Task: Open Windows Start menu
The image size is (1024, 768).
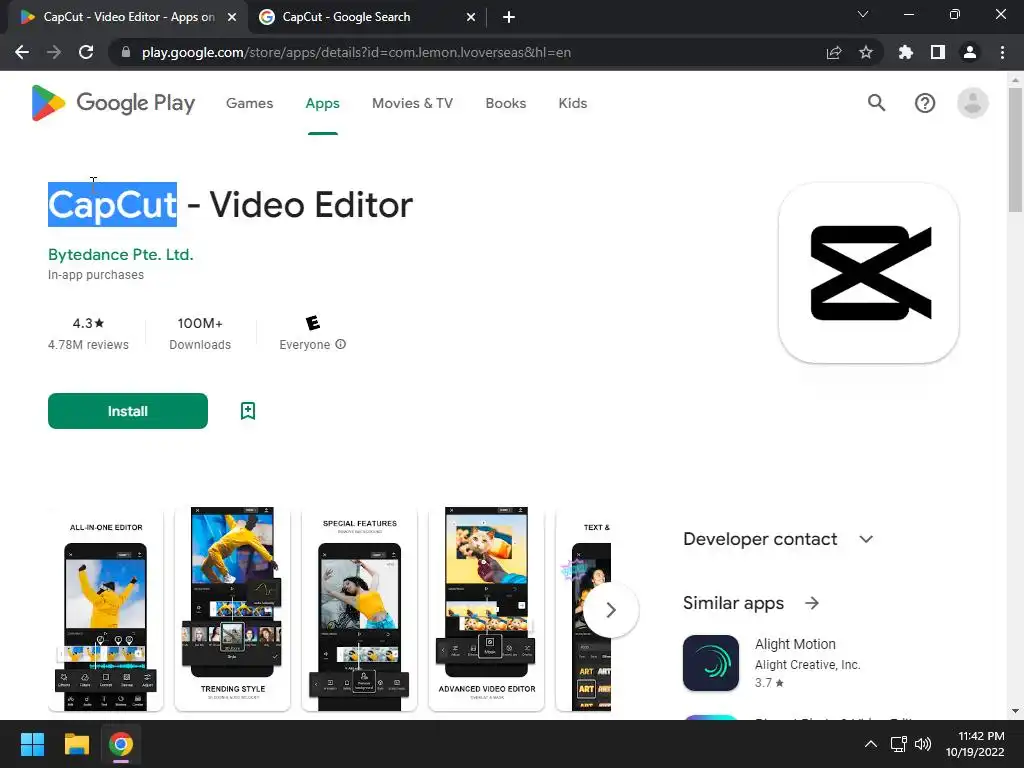Action: point(32,744)
